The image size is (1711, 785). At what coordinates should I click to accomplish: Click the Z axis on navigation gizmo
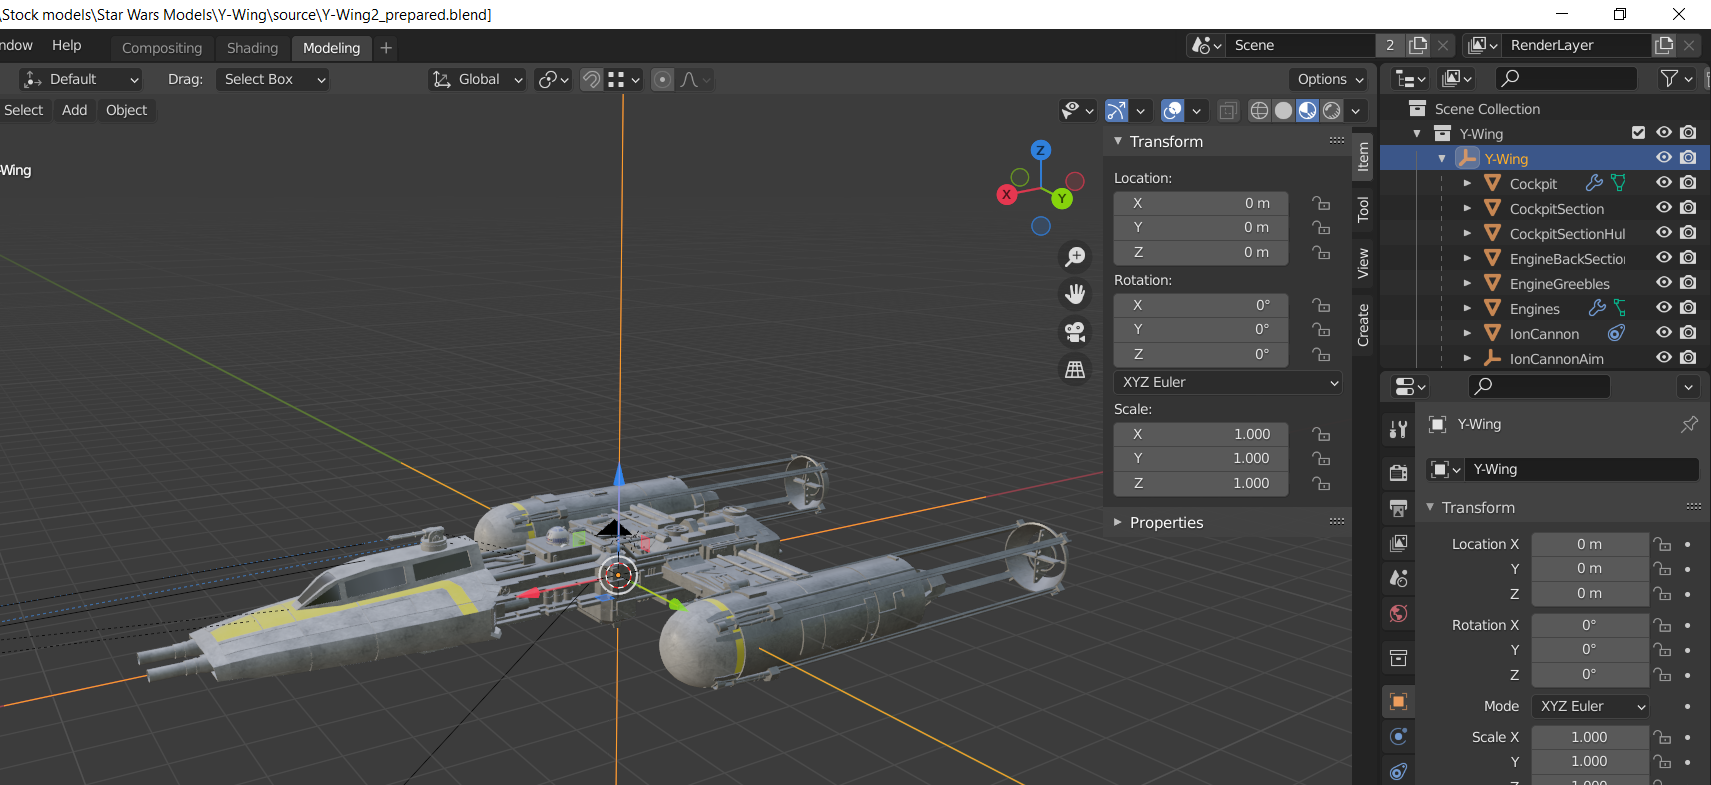pyautogui.click(x=1041, y=150)
